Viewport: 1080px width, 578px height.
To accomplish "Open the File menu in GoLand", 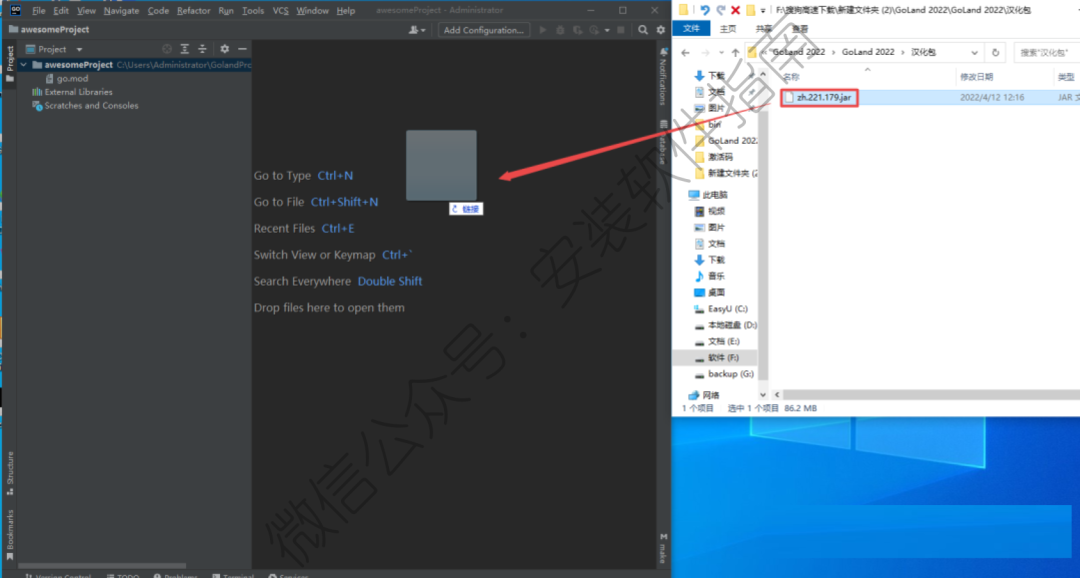I will coord(39,10).
